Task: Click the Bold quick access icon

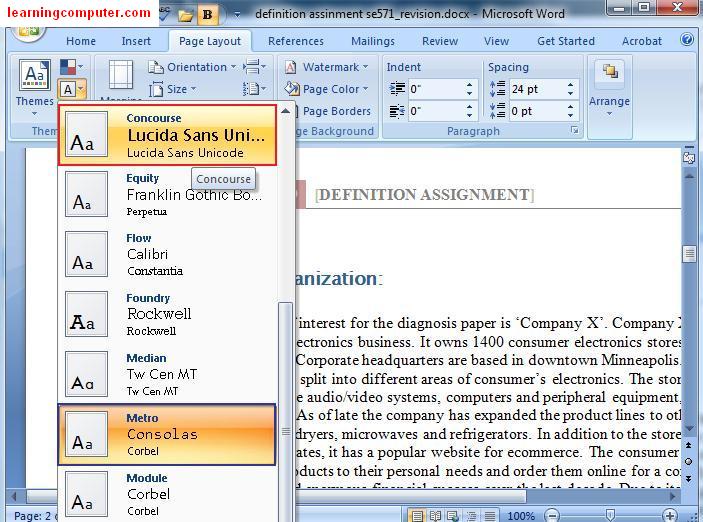Action: point(208,15)
